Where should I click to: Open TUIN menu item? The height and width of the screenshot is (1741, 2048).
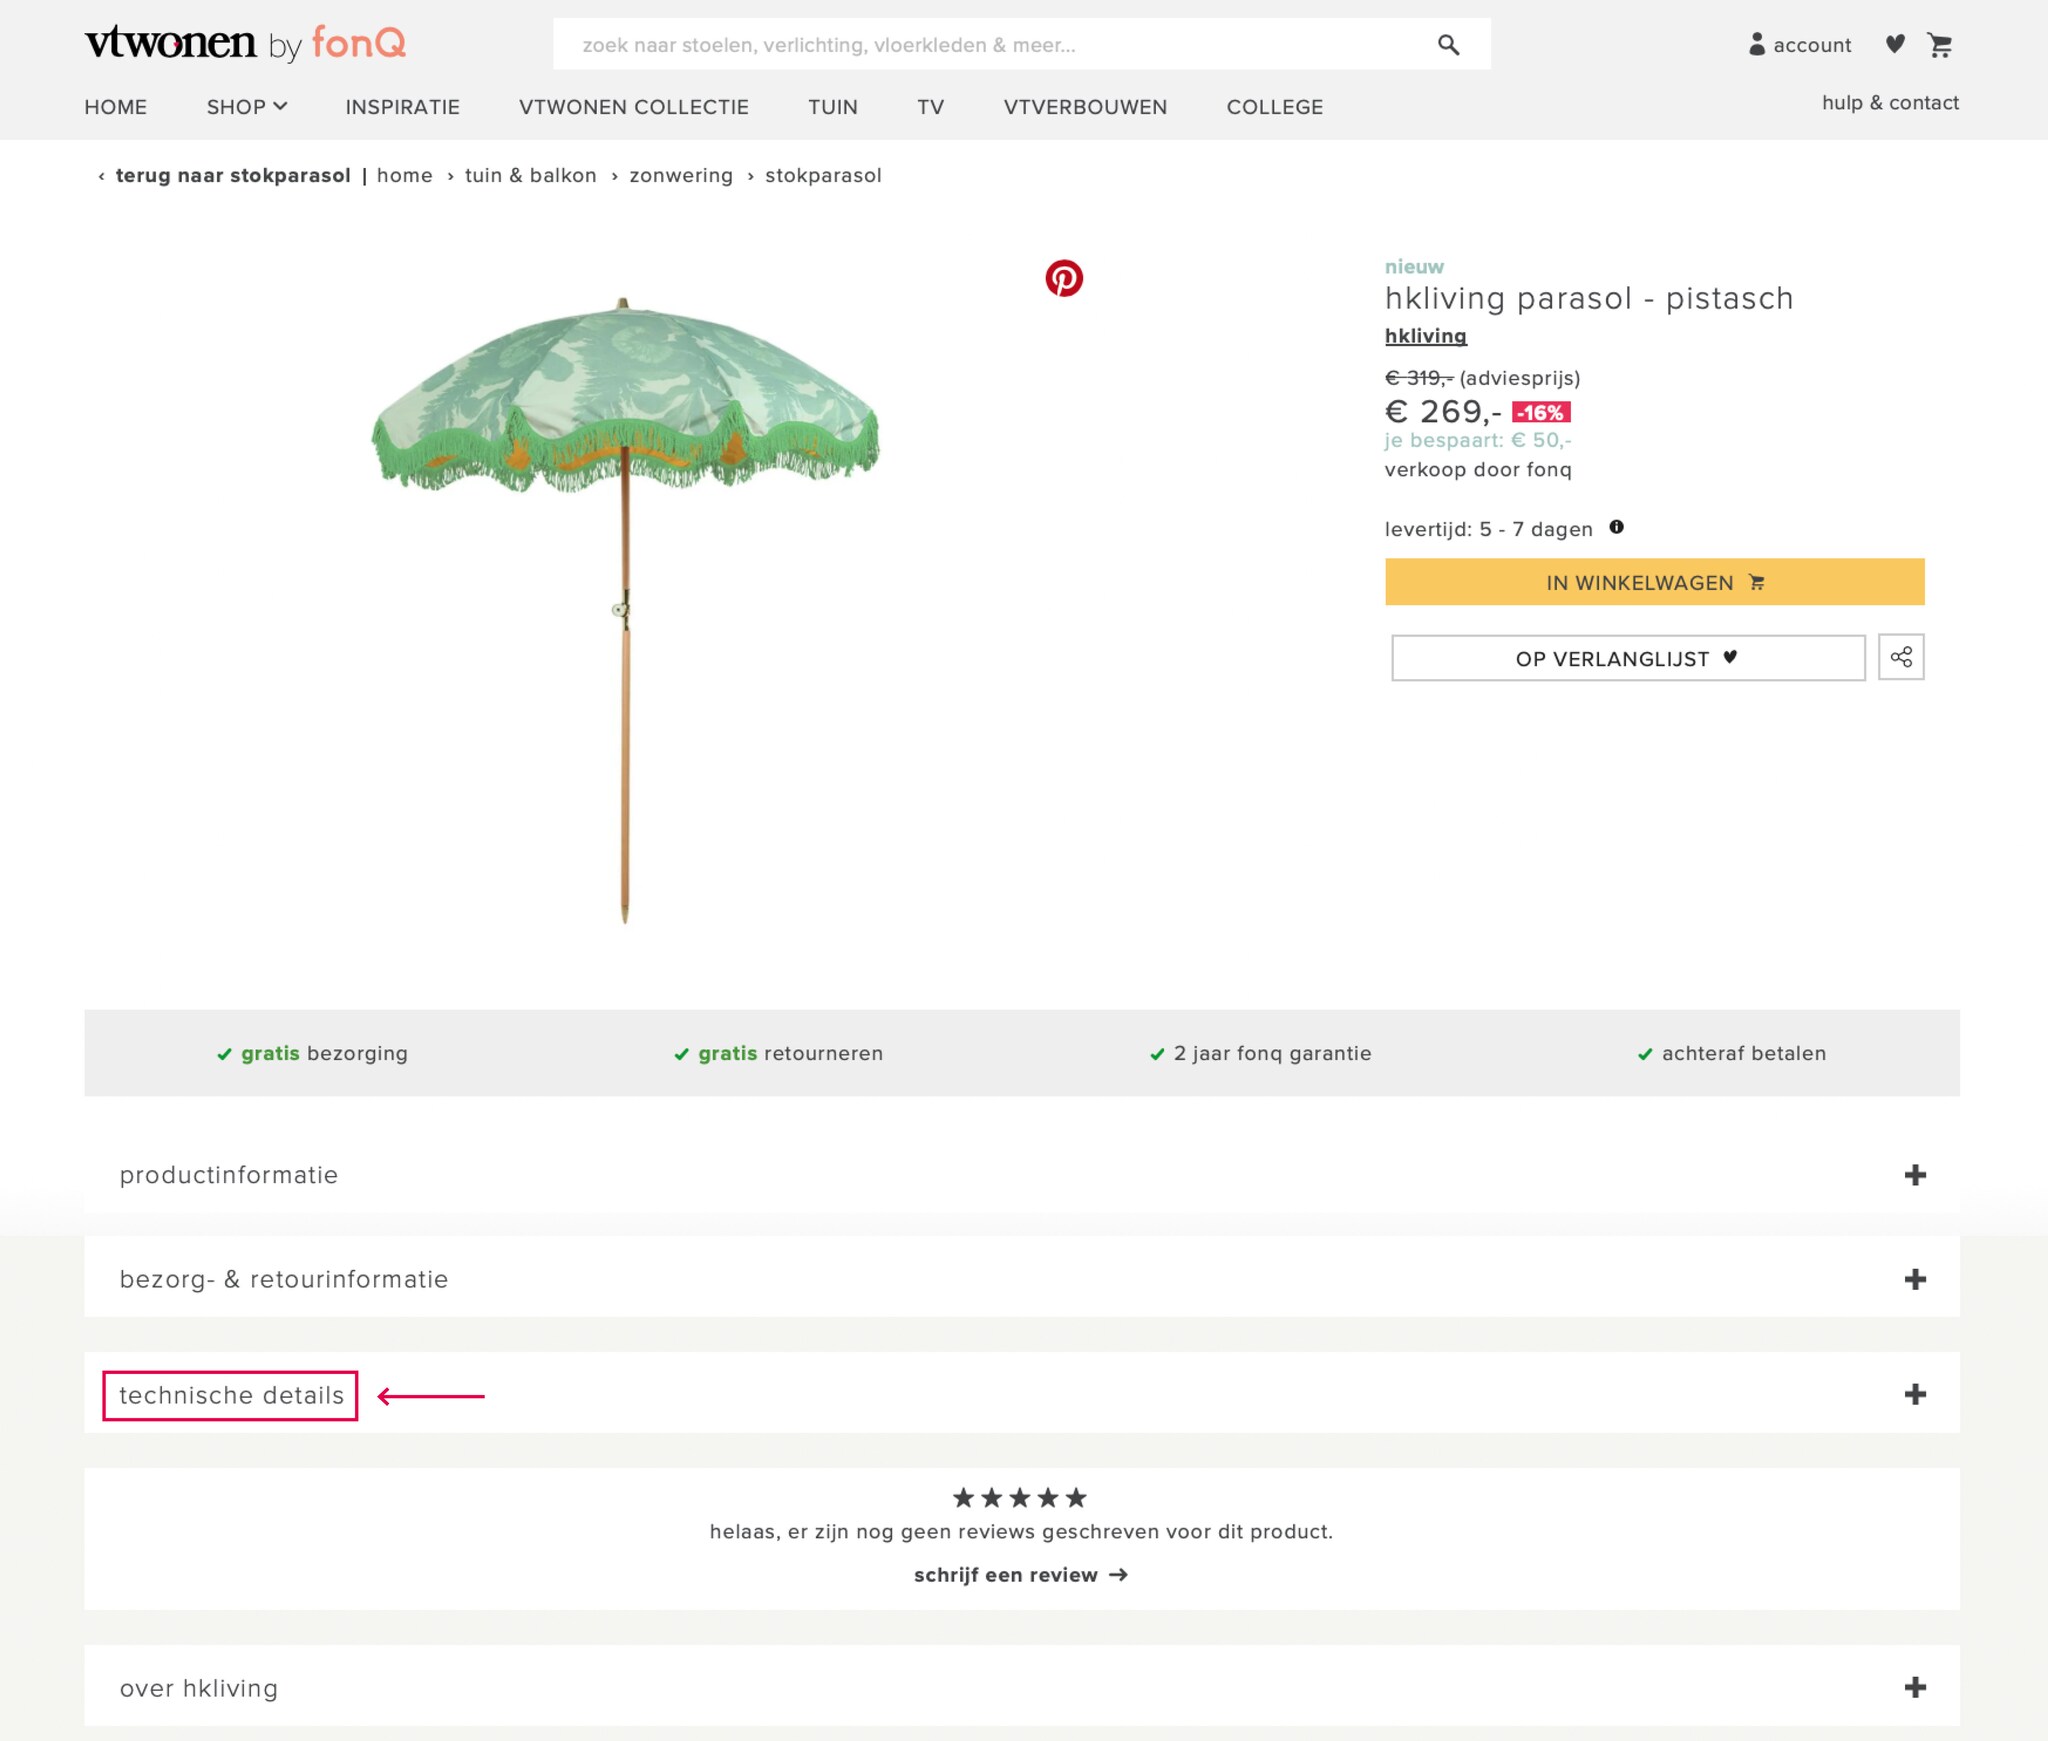coord(833,107)
